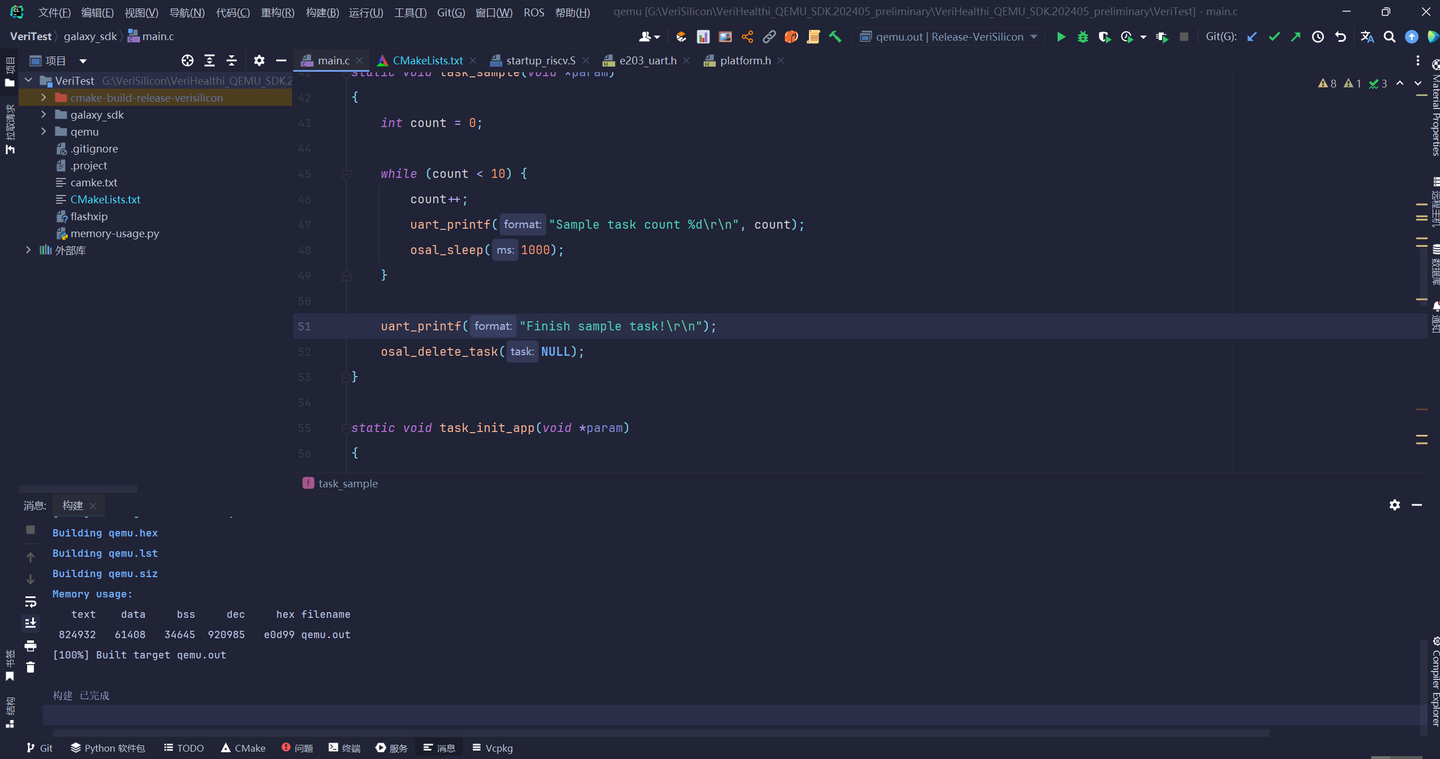Image resolution: width=1440 pixels, height=759 pixels.
Task: Click task_sample breadcrumb below editor
Action: pos(340,483)
